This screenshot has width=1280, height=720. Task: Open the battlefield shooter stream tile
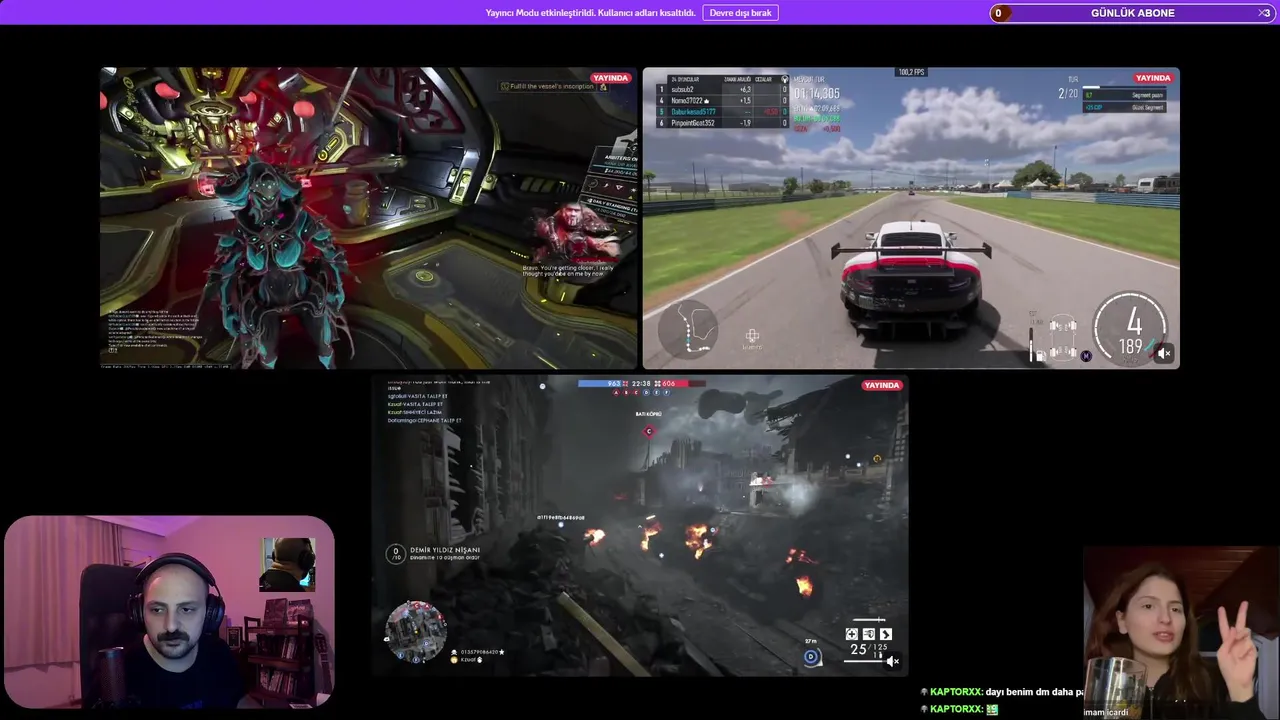[640, 526]
